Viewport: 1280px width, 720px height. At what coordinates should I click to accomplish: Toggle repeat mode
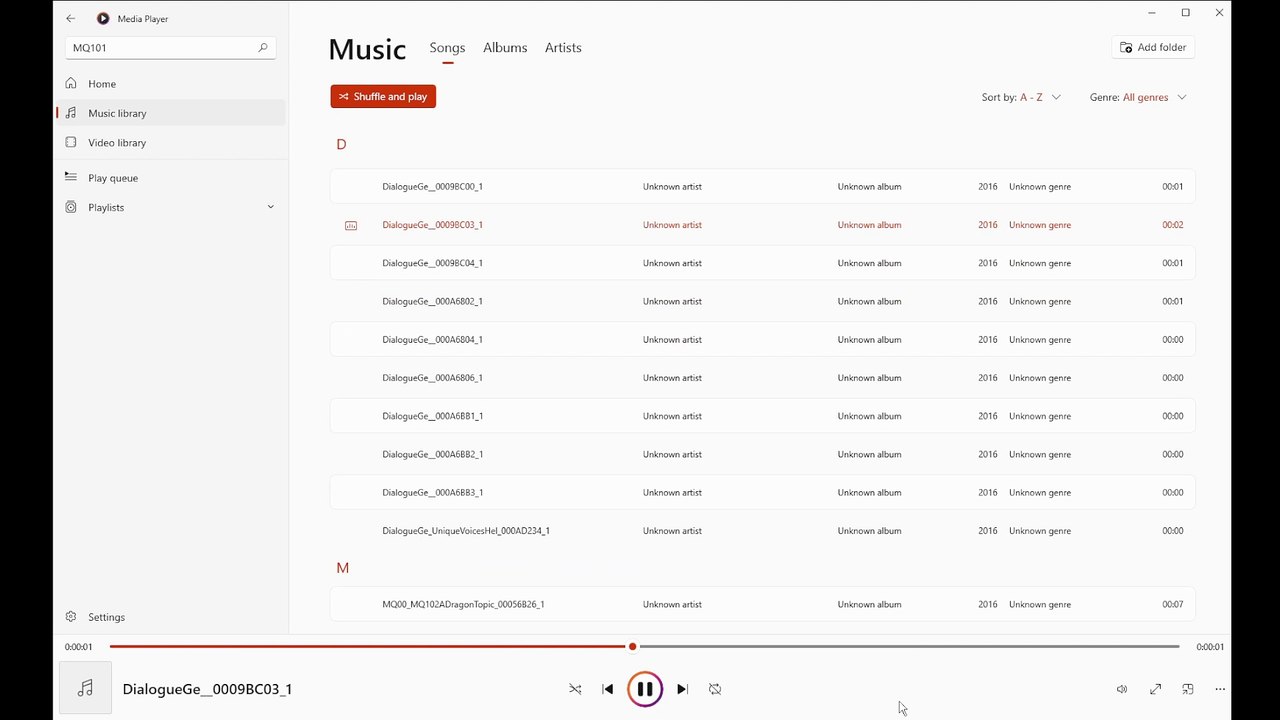[x=715, y=689]
